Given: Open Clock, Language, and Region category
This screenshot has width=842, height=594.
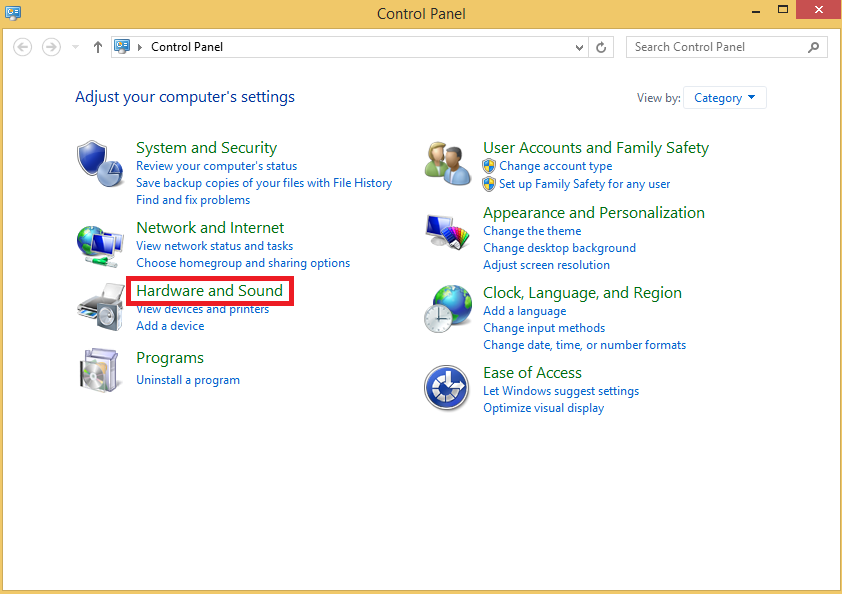Looking at the screenshot, I should (x=583, y=293).
